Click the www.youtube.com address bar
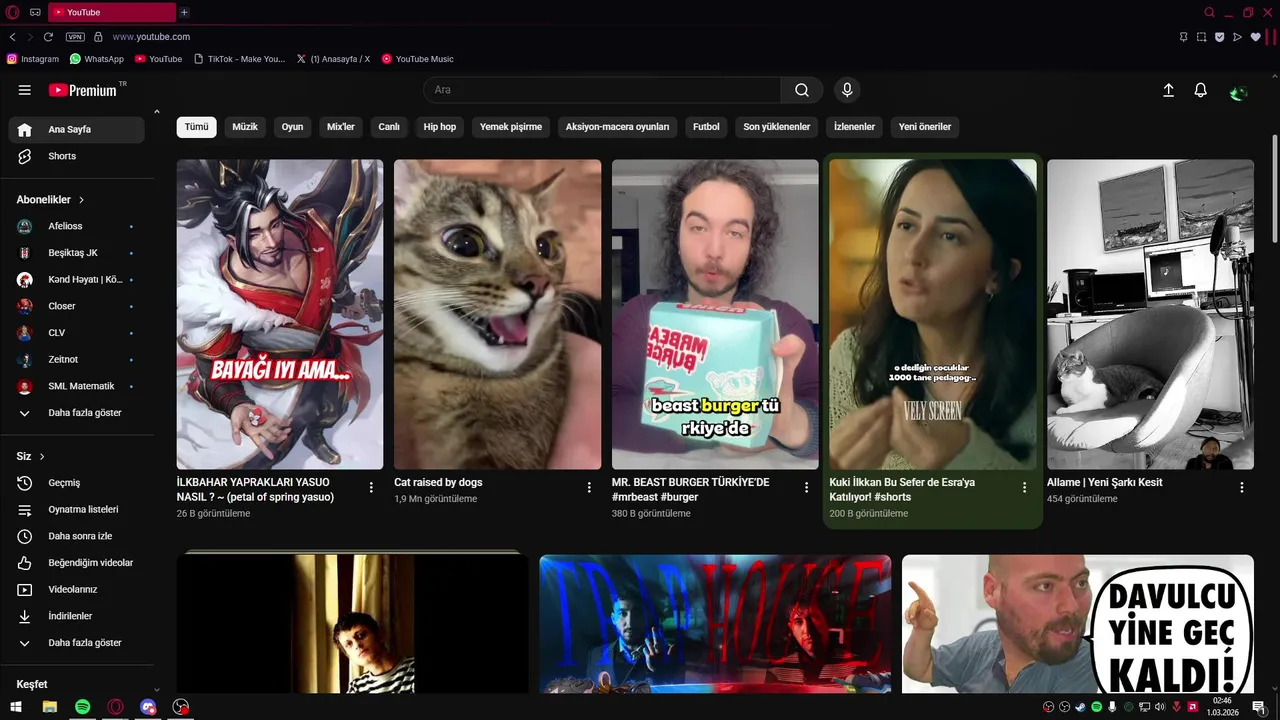Screen dimensions: 1280x720 pos(151,37)
